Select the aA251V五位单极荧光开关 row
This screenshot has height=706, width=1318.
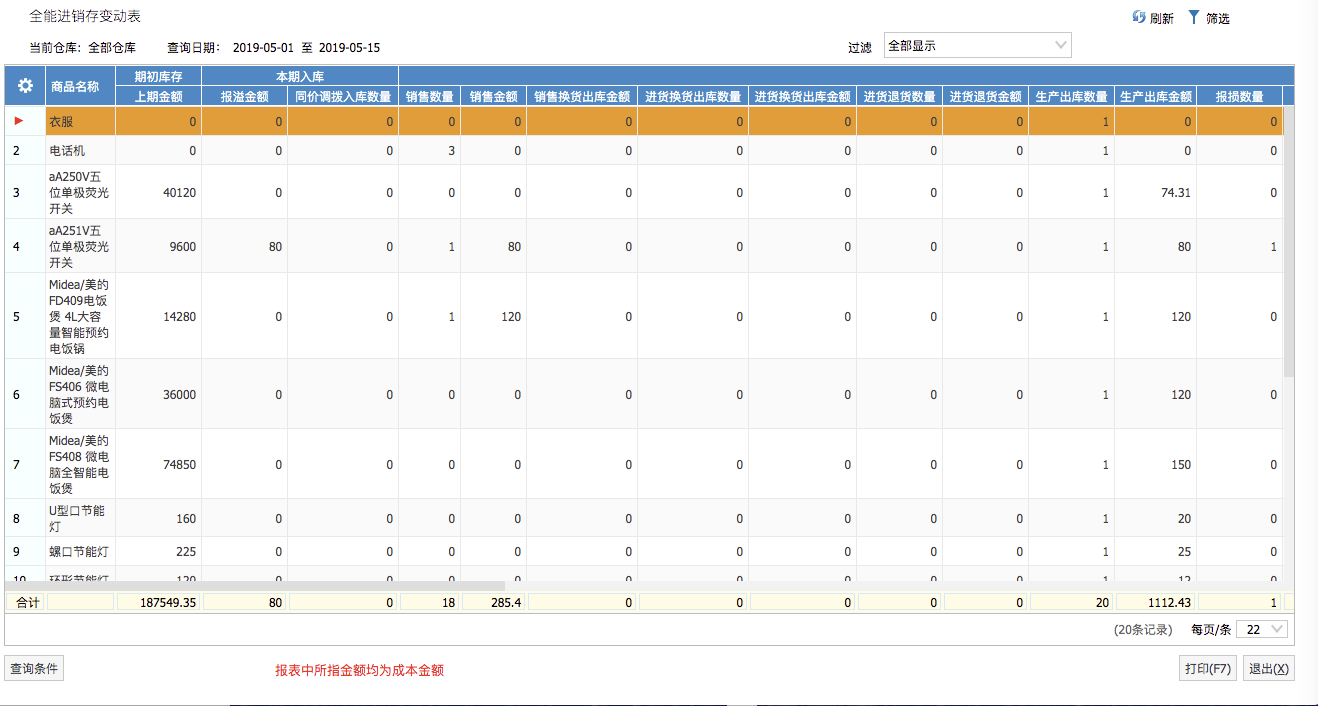[x=644, y=246]
